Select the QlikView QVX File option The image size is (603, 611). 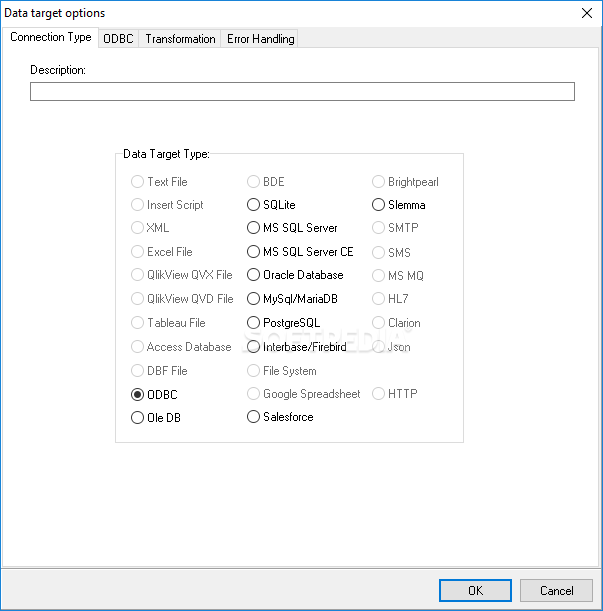tap(137, 275)
